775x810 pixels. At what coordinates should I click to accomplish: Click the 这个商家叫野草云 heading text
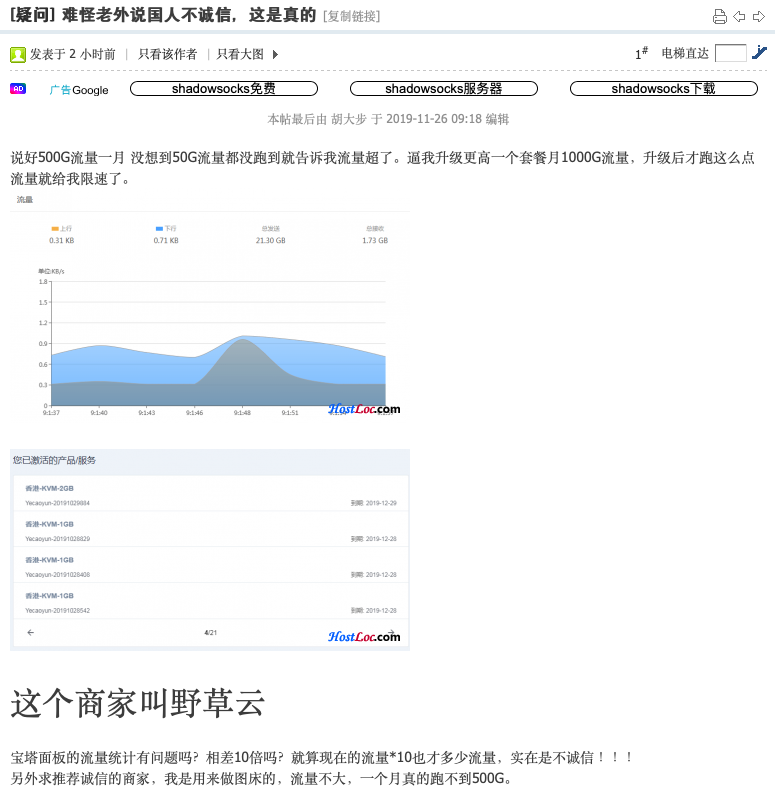click(138, 703)
